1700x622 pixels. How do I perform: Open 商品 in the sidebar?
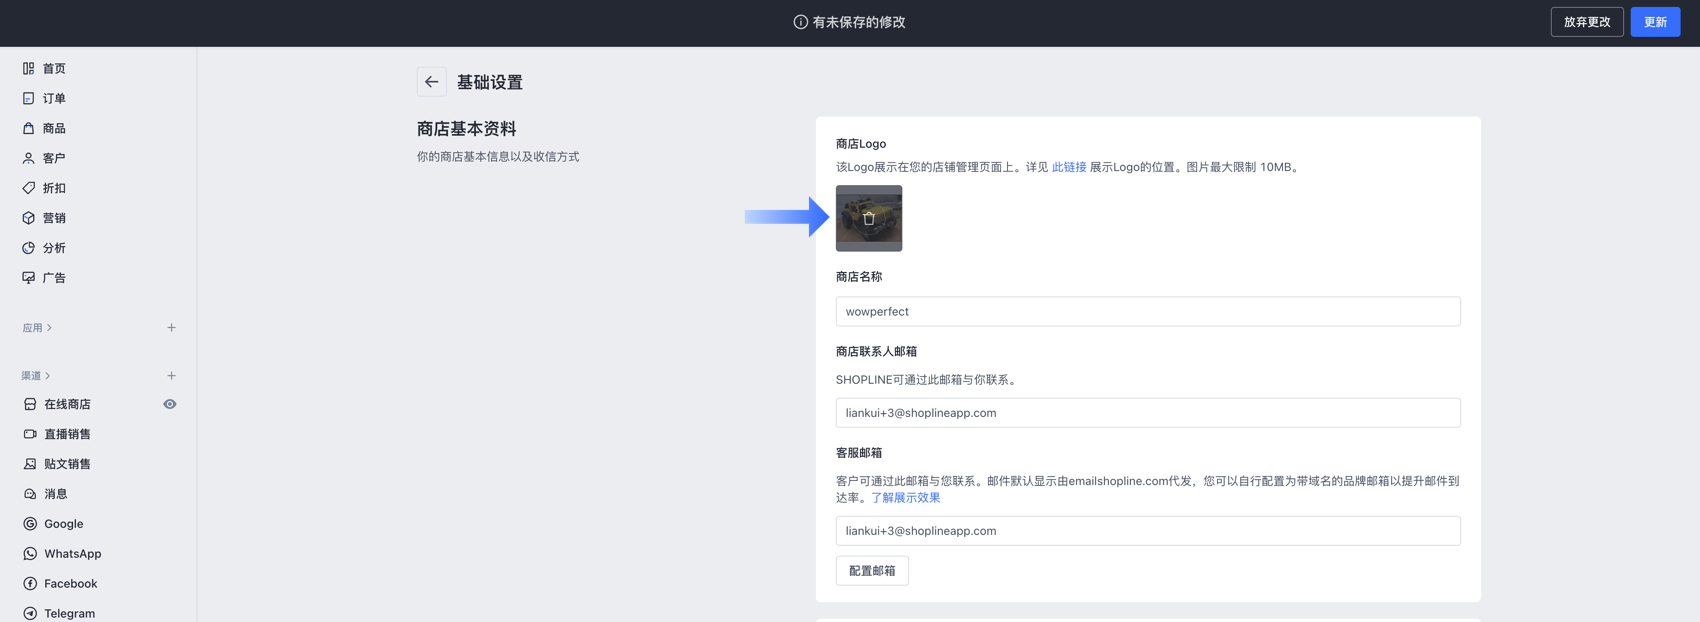(x=54, y=128)
